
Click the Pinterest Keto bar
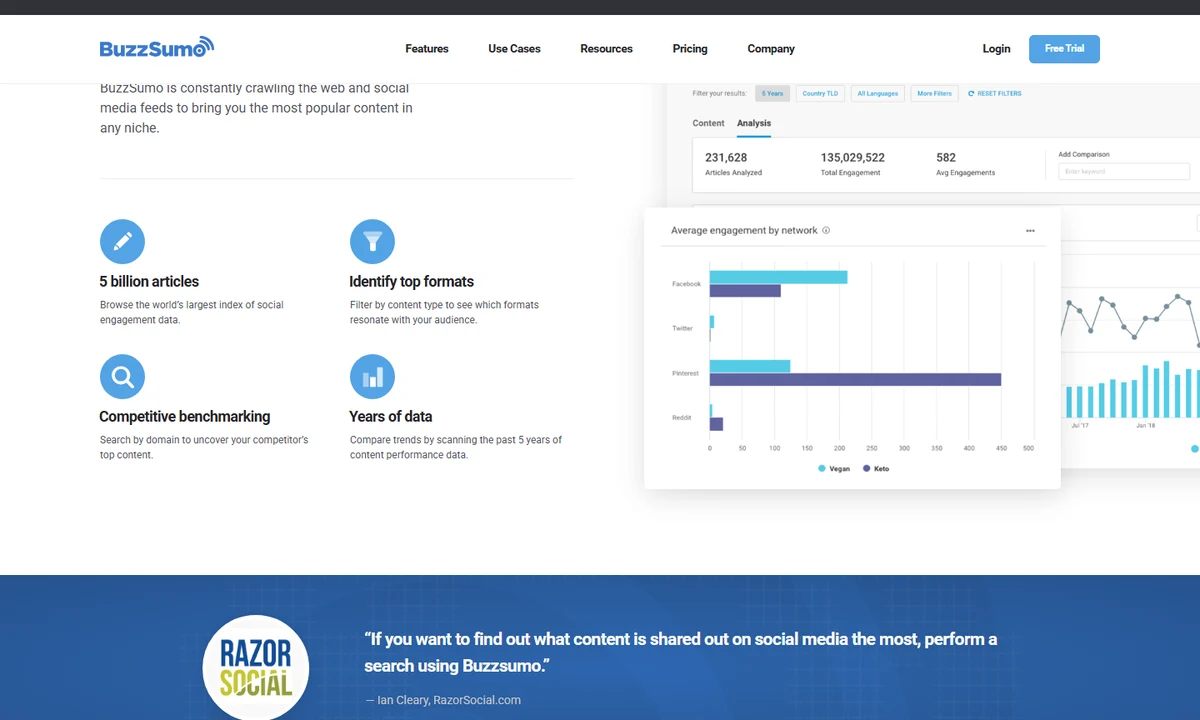point(855,379)
